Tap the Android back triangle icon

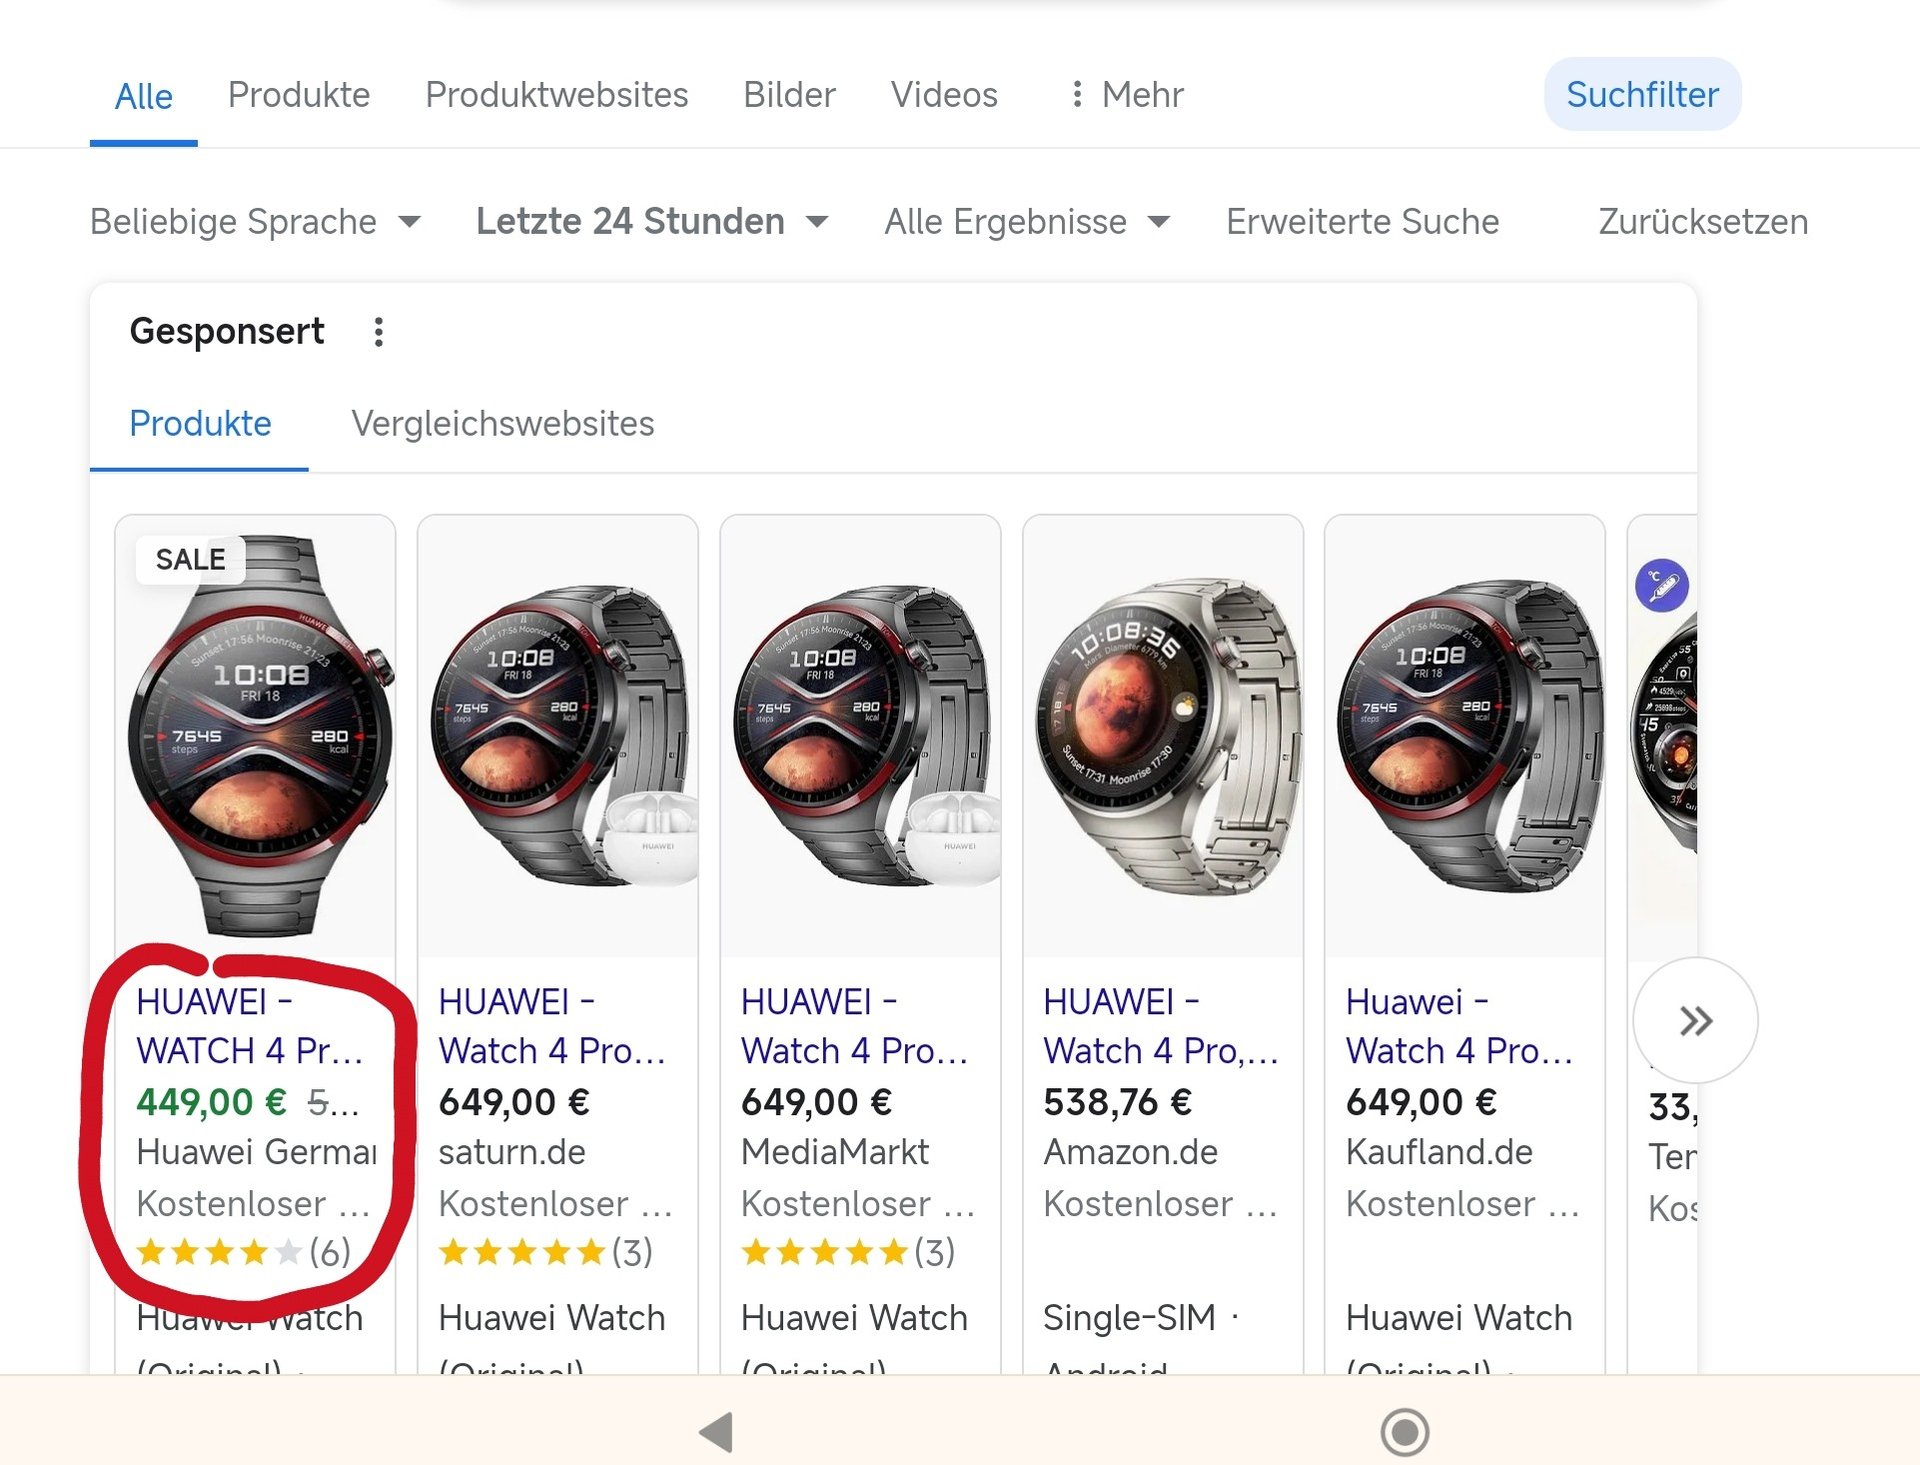point(716,1431)
